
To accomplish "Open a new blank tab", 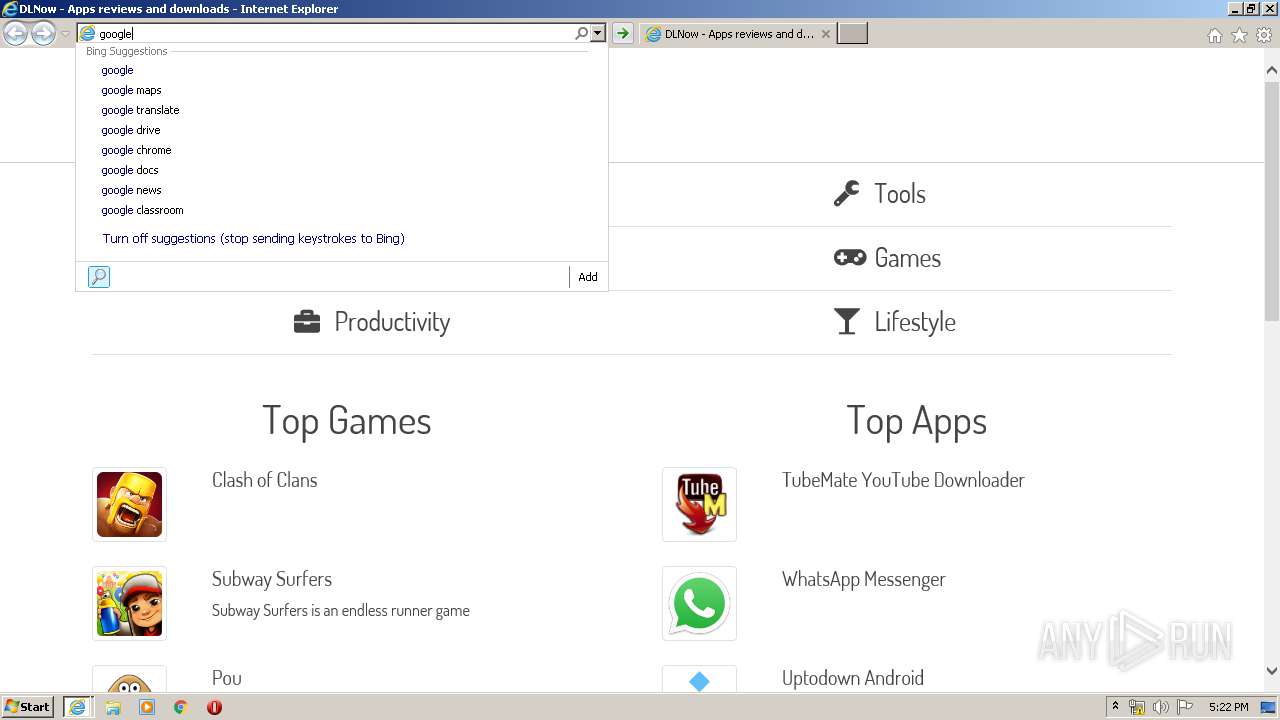I will (852, 34).
